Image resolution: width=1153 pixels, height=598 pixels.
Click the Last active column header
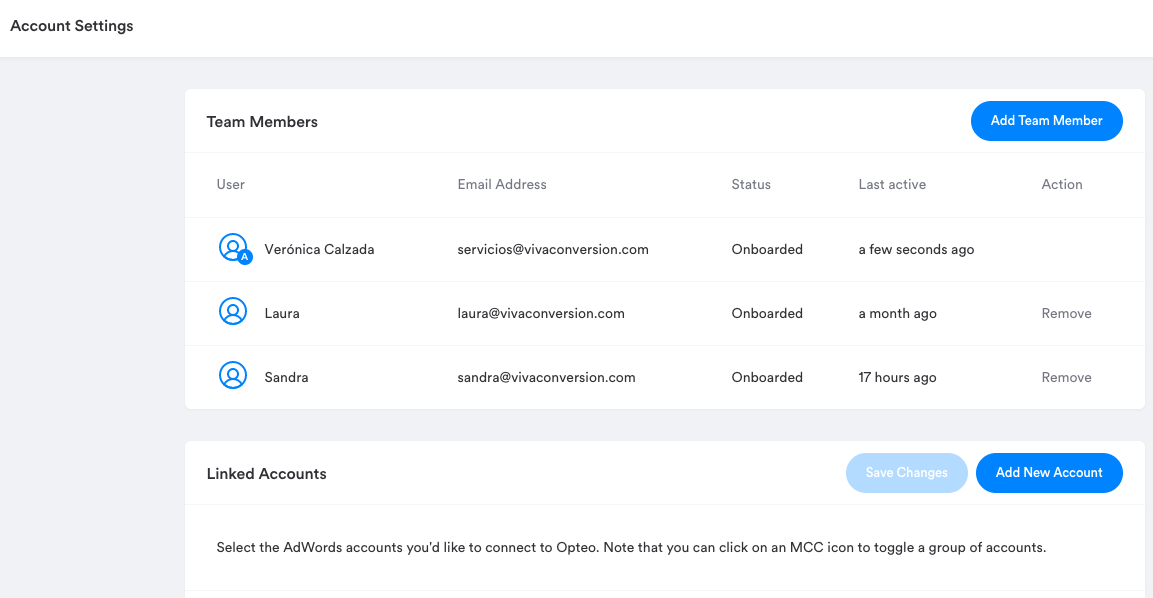(x=892, y=185)
